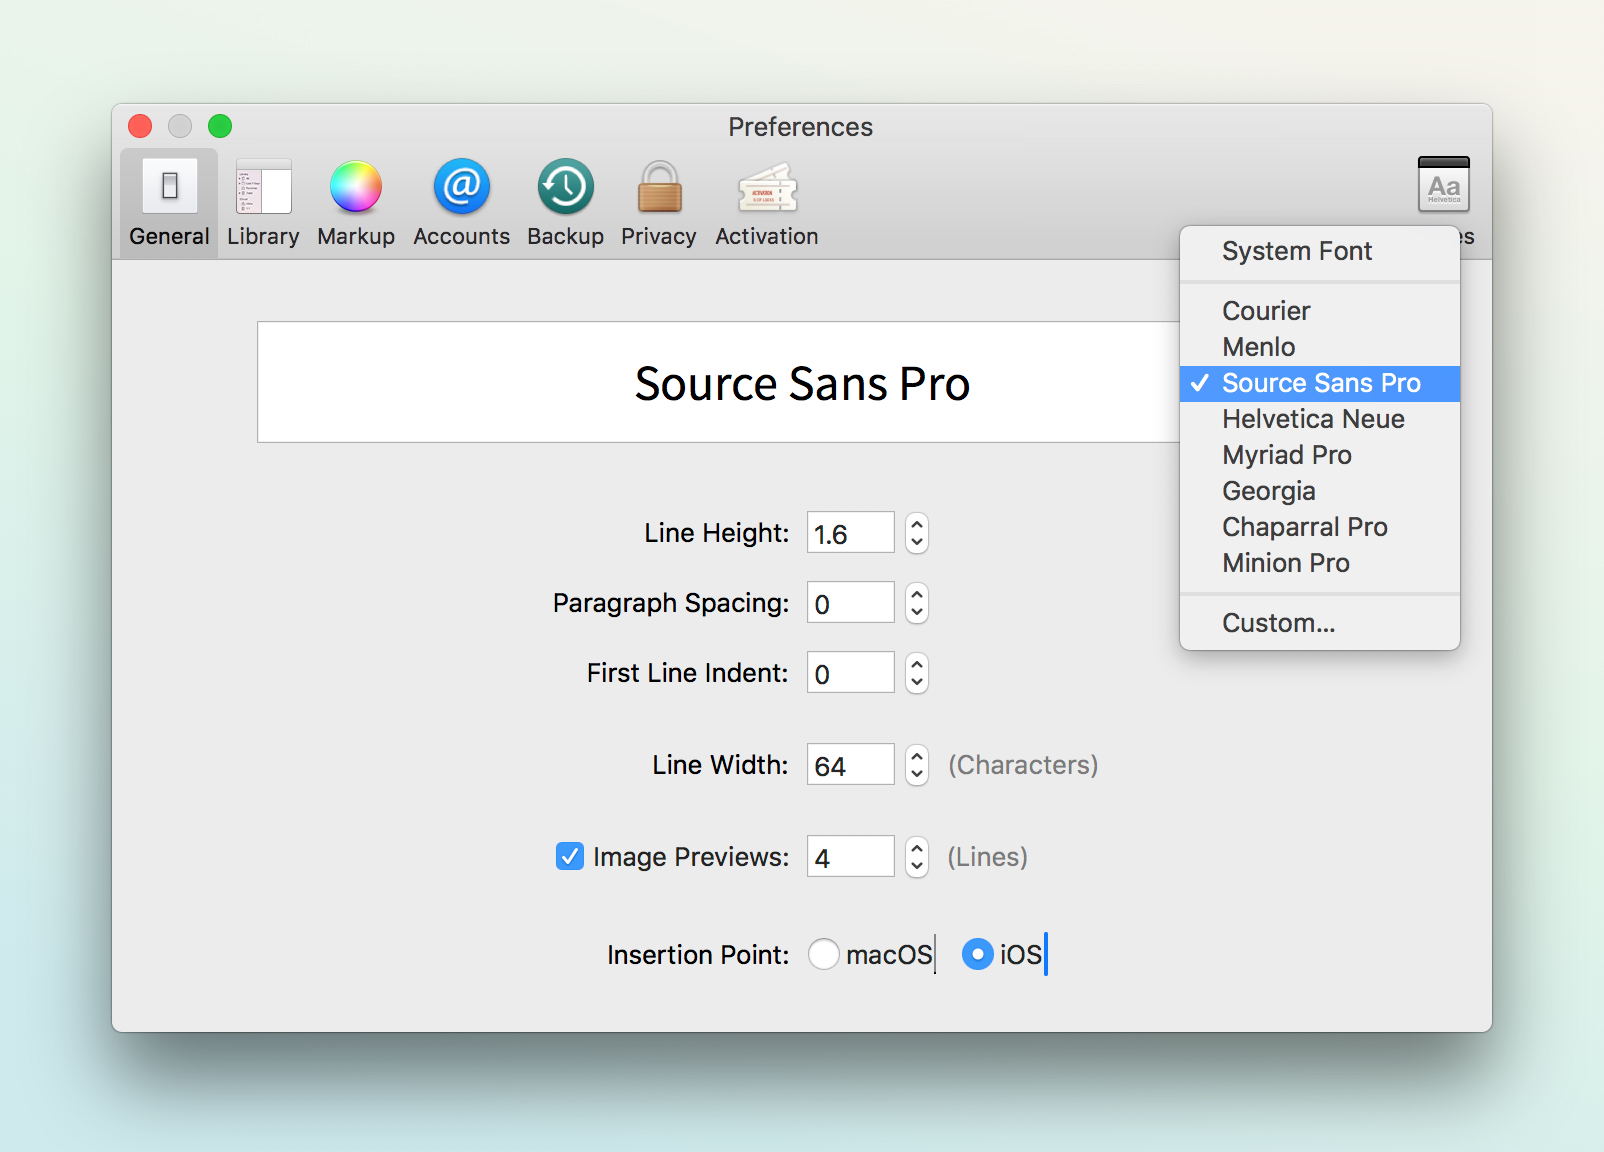Viewport: 1604px width, 1152px height.
Task: Click the green zoom window button
Action: click(x=220, y=126)
